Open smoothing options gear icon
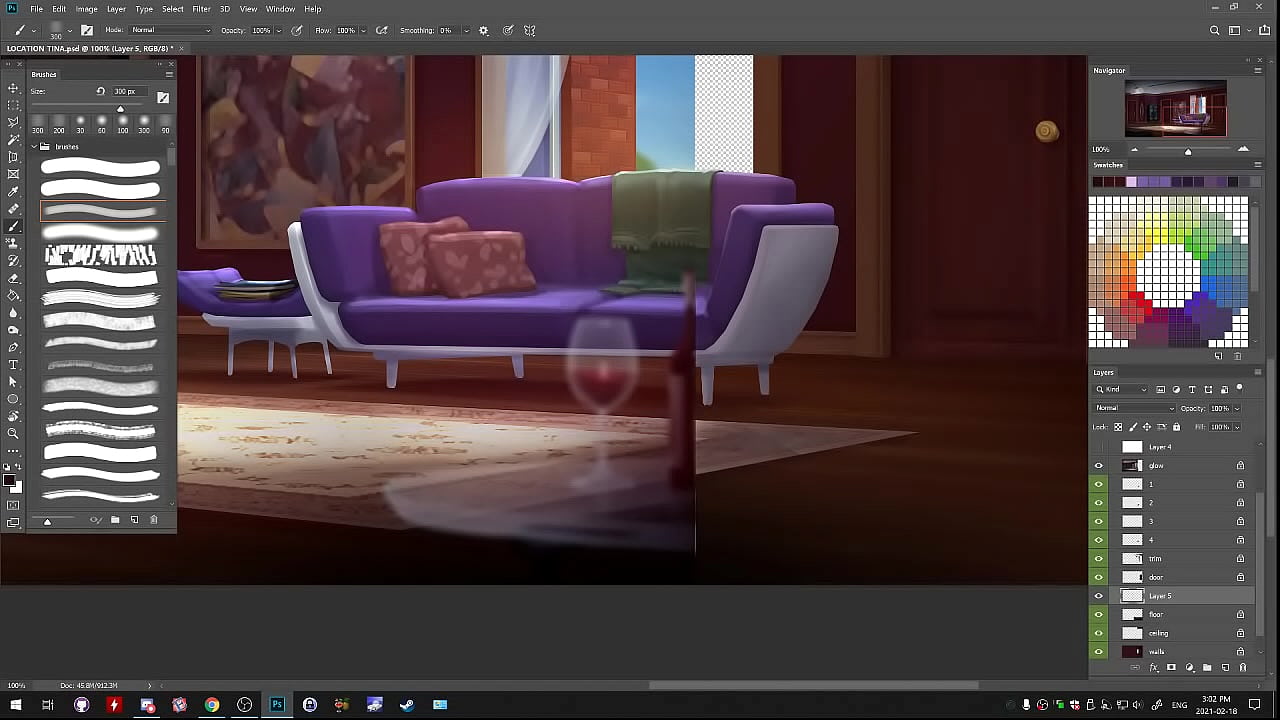 (484, 31)
